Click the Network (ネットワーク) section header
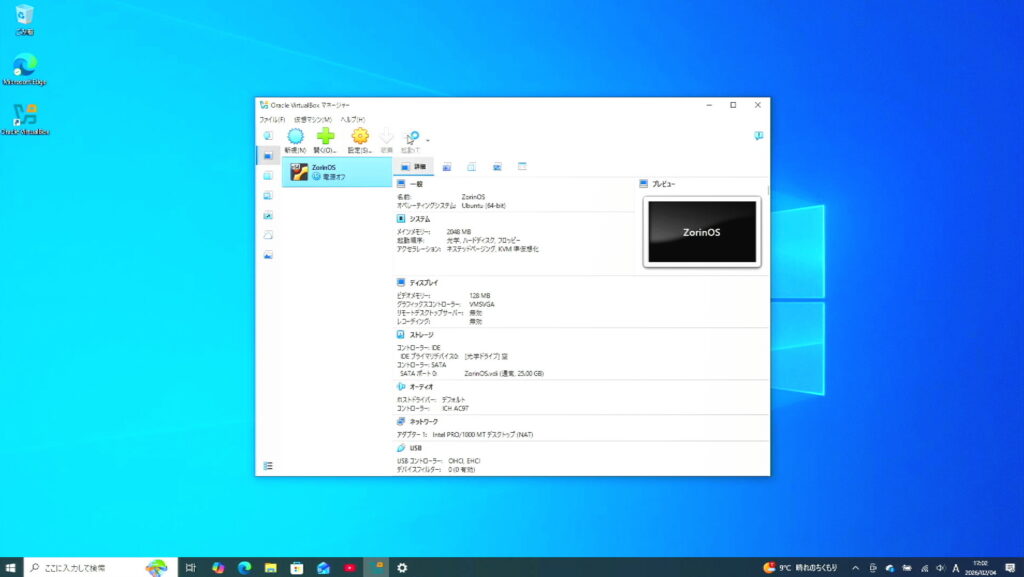 point(423,422)
